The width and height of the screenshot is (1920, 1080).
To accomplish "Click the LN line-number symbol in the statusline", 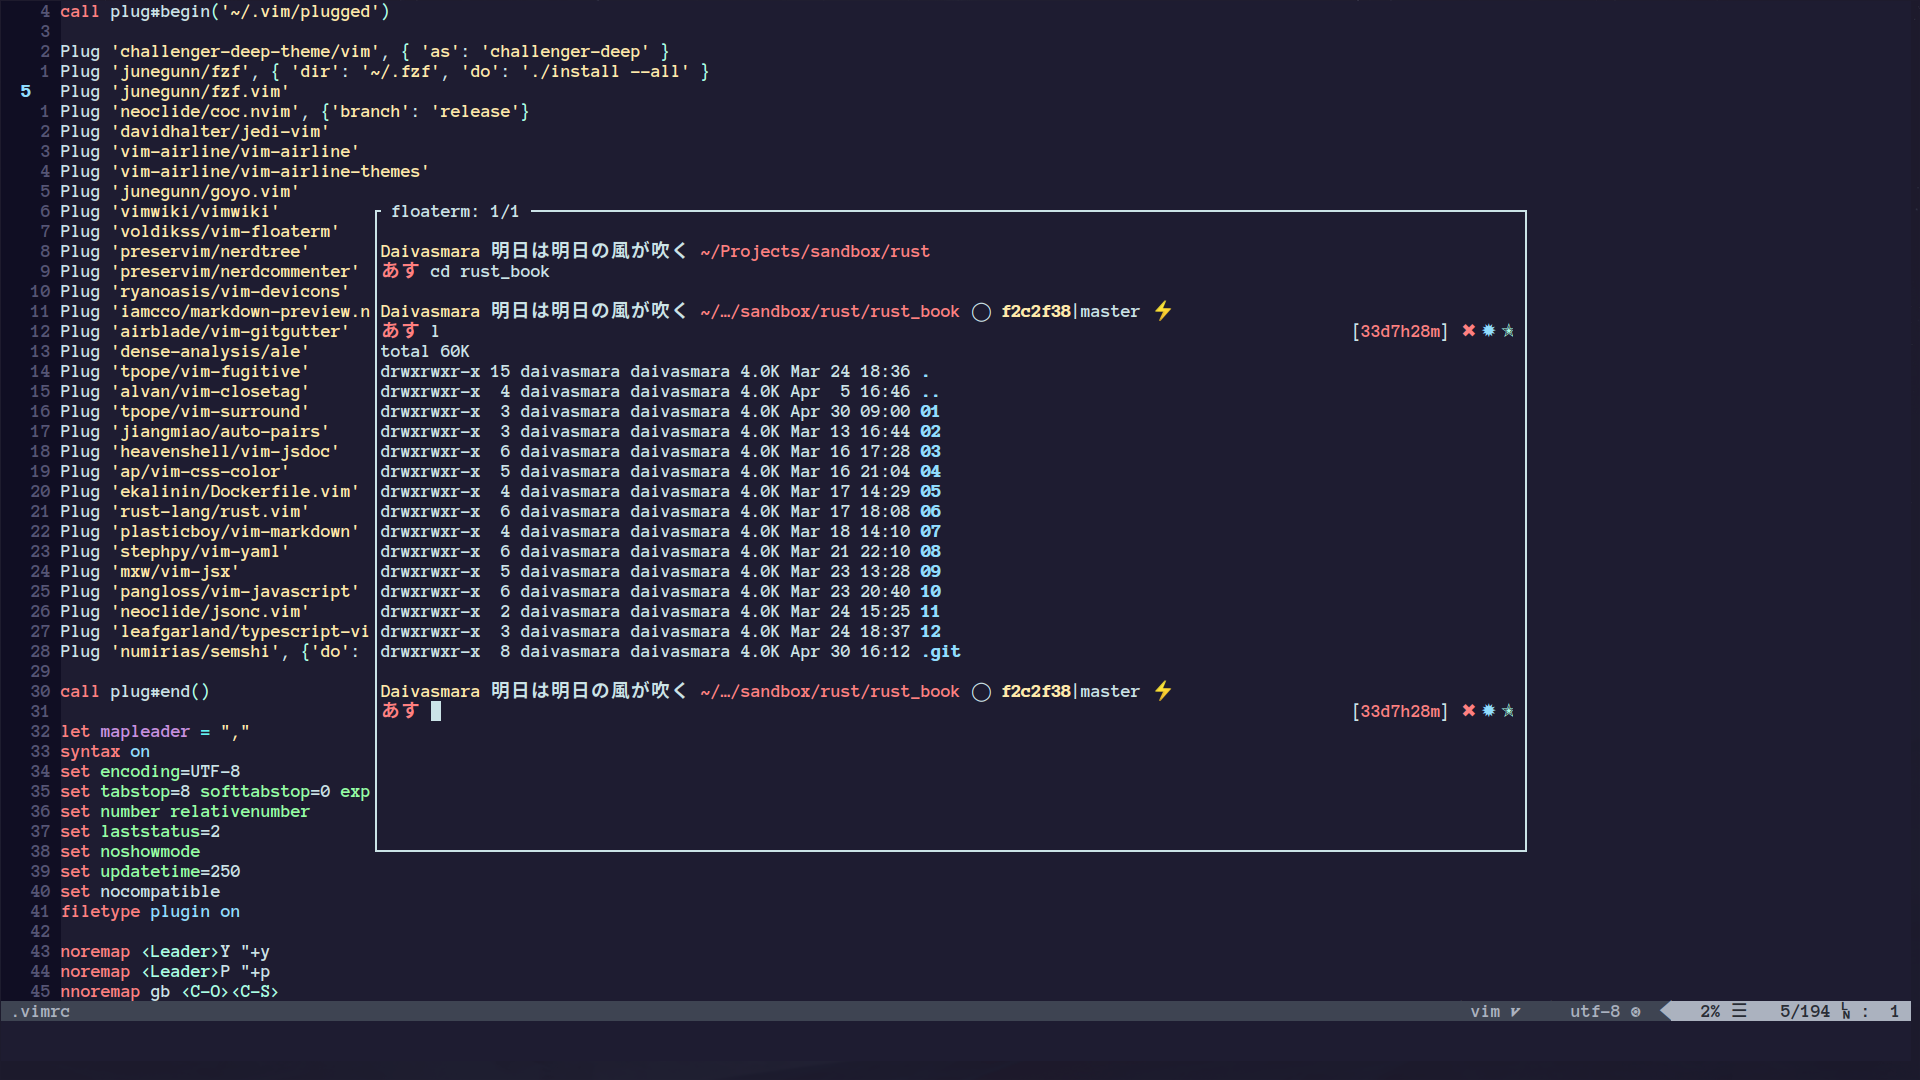I will (1846, 1012).
